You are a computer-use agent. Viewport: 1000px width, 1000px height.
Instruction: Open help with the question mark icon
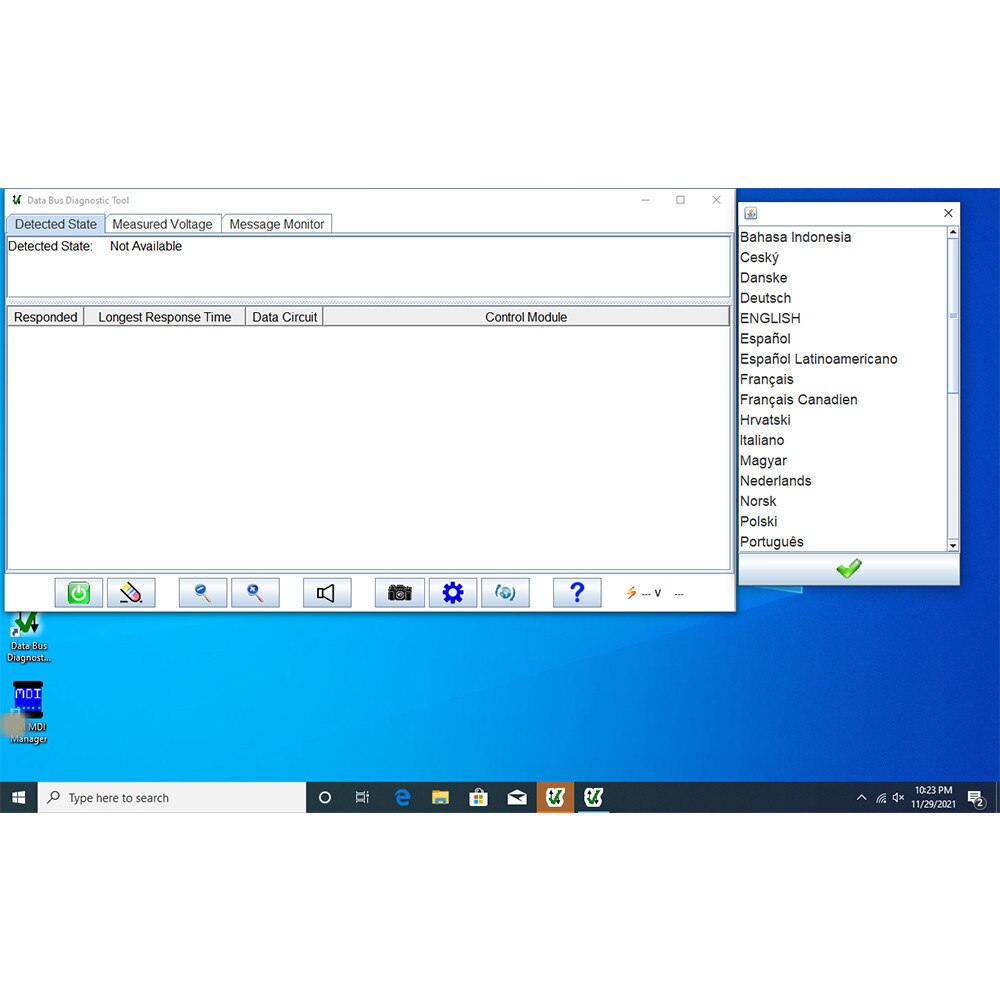click(x=577, y=592)
